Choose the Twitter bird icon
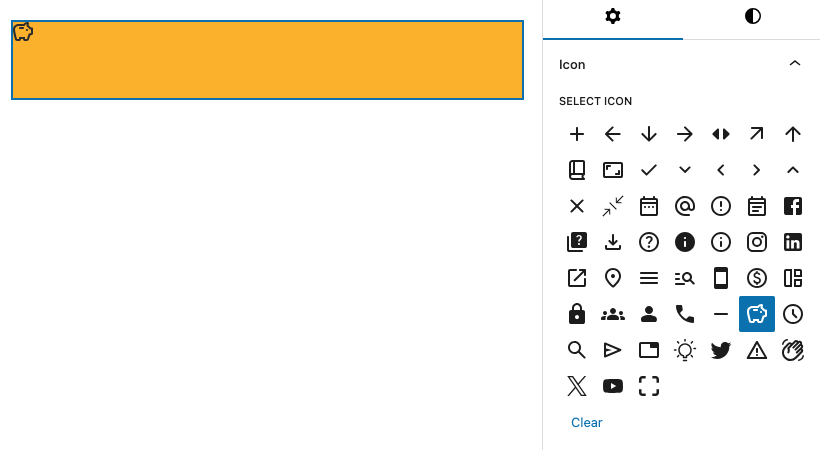 tap(721, 350)
